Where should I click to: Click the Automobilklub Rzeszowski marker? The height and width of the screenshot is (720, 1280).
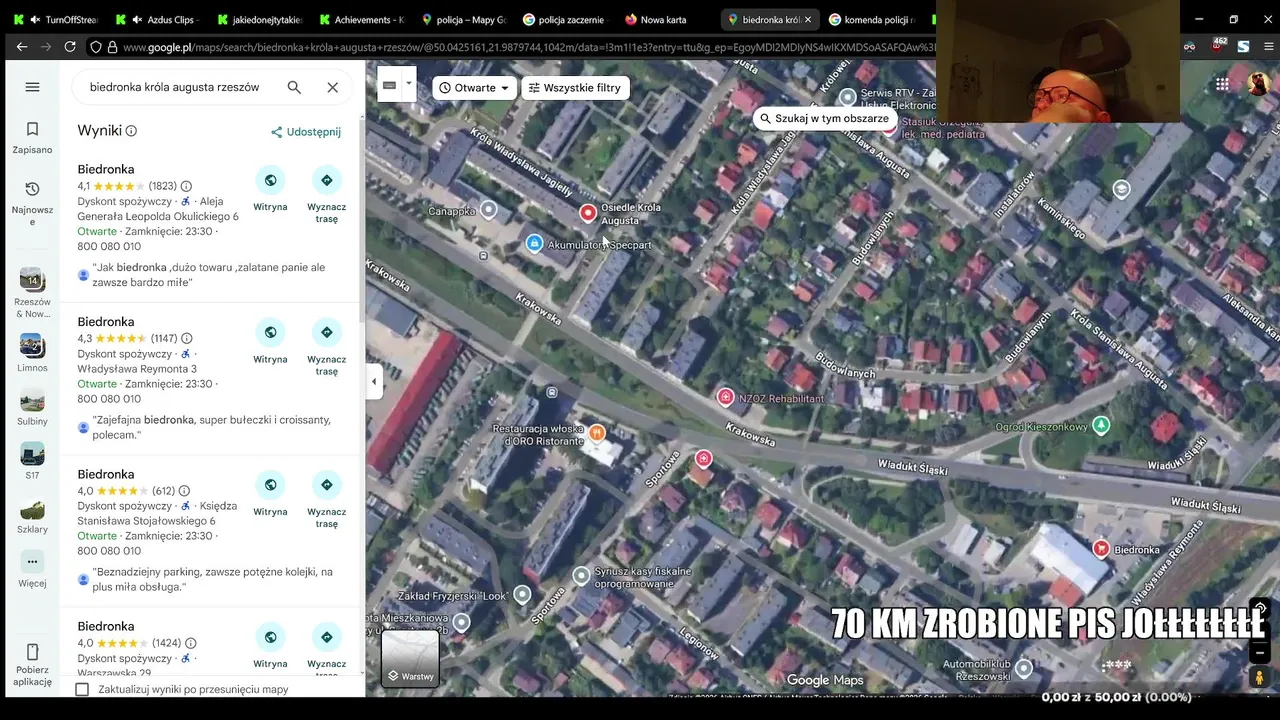click(1023, 667)
